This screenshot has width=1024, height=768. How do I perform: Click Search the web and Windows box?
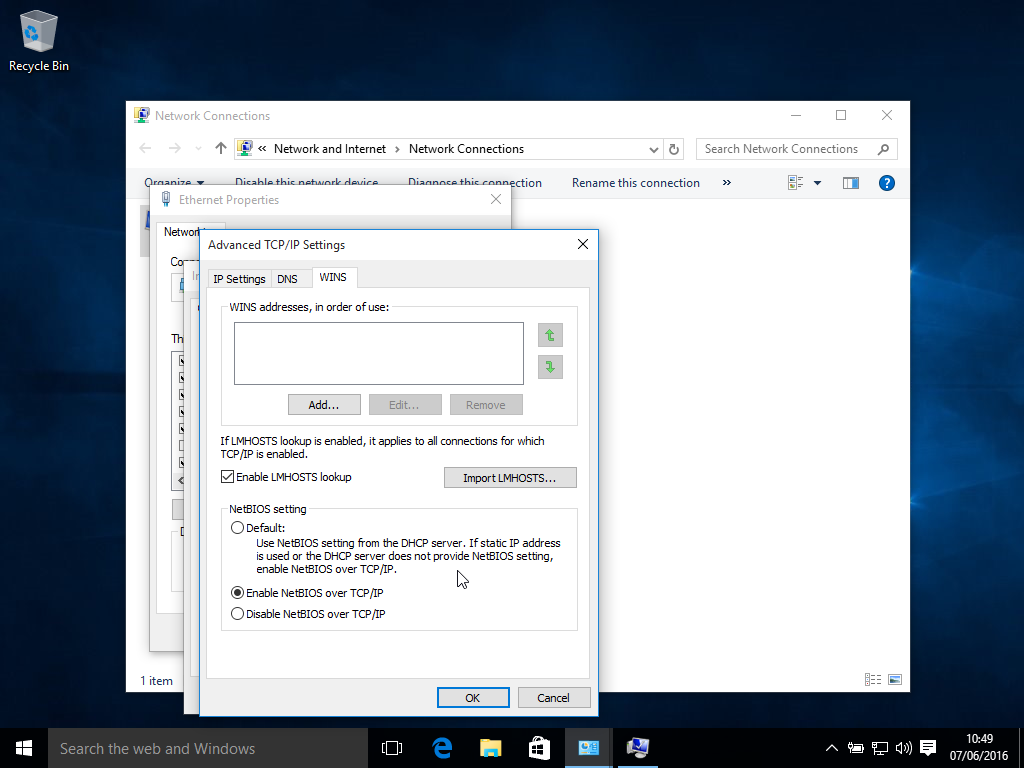[x=208, y=748]
